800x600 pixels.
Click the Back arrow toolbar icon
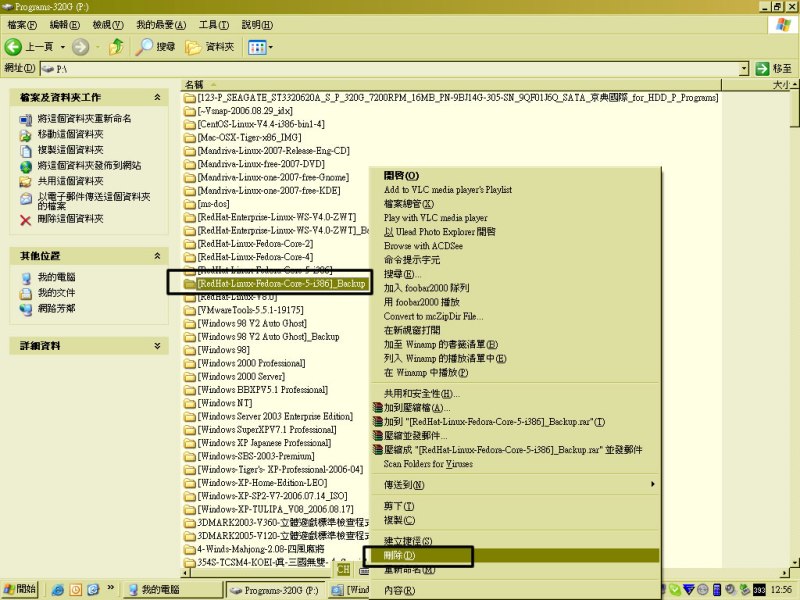pos(13,47)
